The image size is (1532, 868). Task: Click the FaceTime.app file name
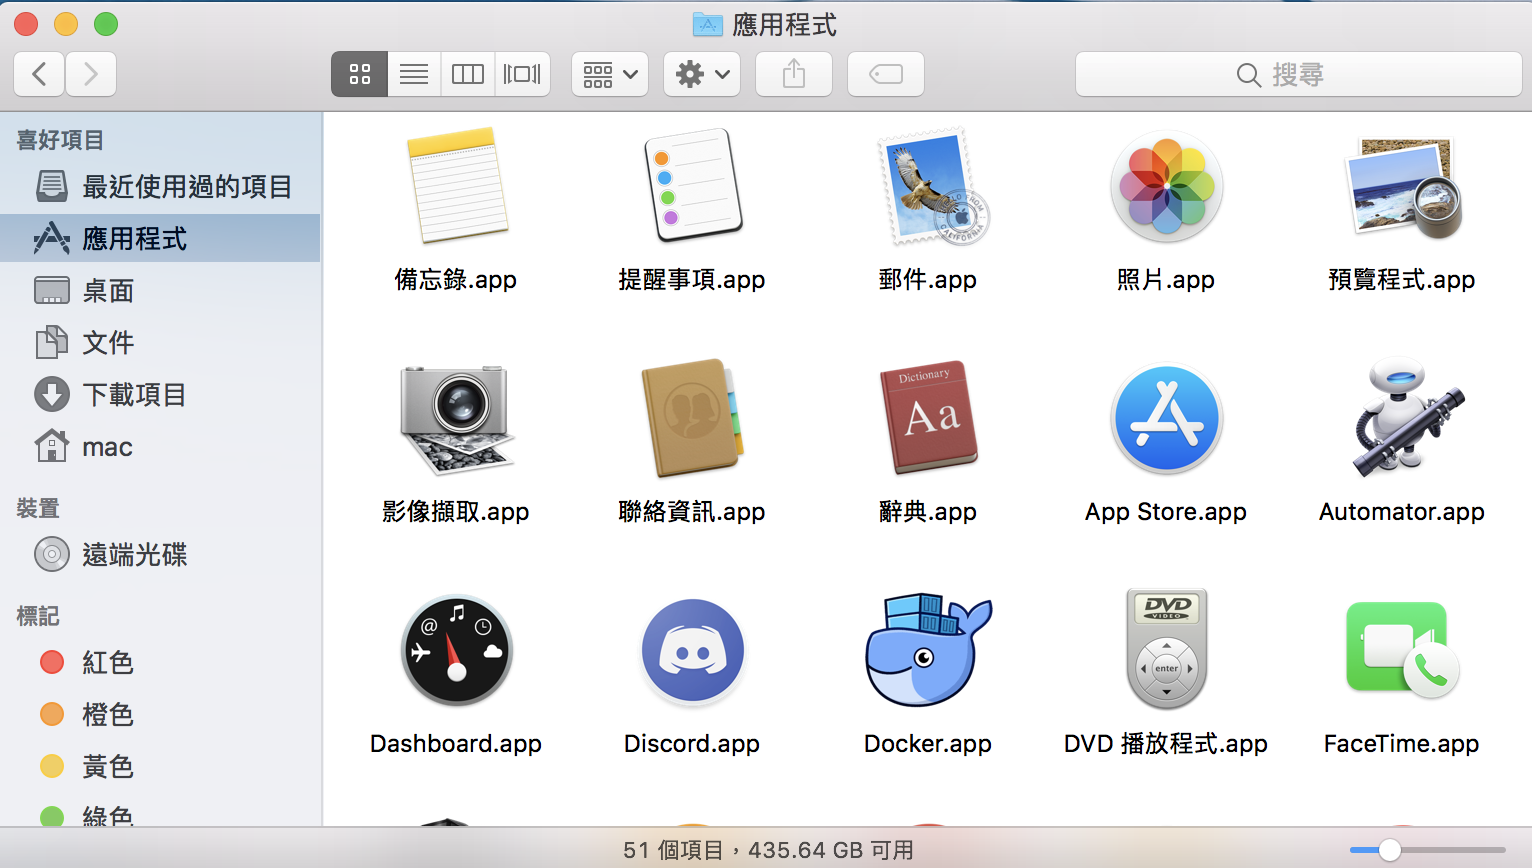pyautogui.click(x=1402, y=744)
